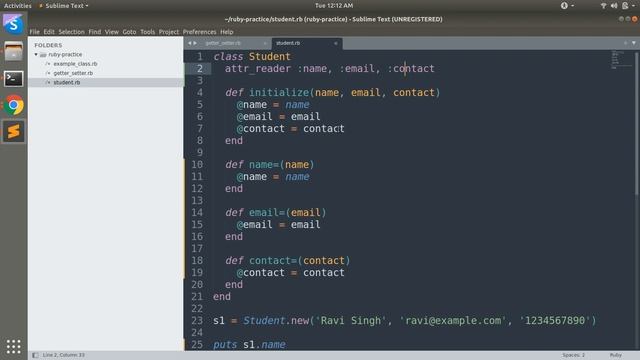Click line number 1 in the gutter
The height and width of the screenshot is (360, 640).
tap(199, 56)
